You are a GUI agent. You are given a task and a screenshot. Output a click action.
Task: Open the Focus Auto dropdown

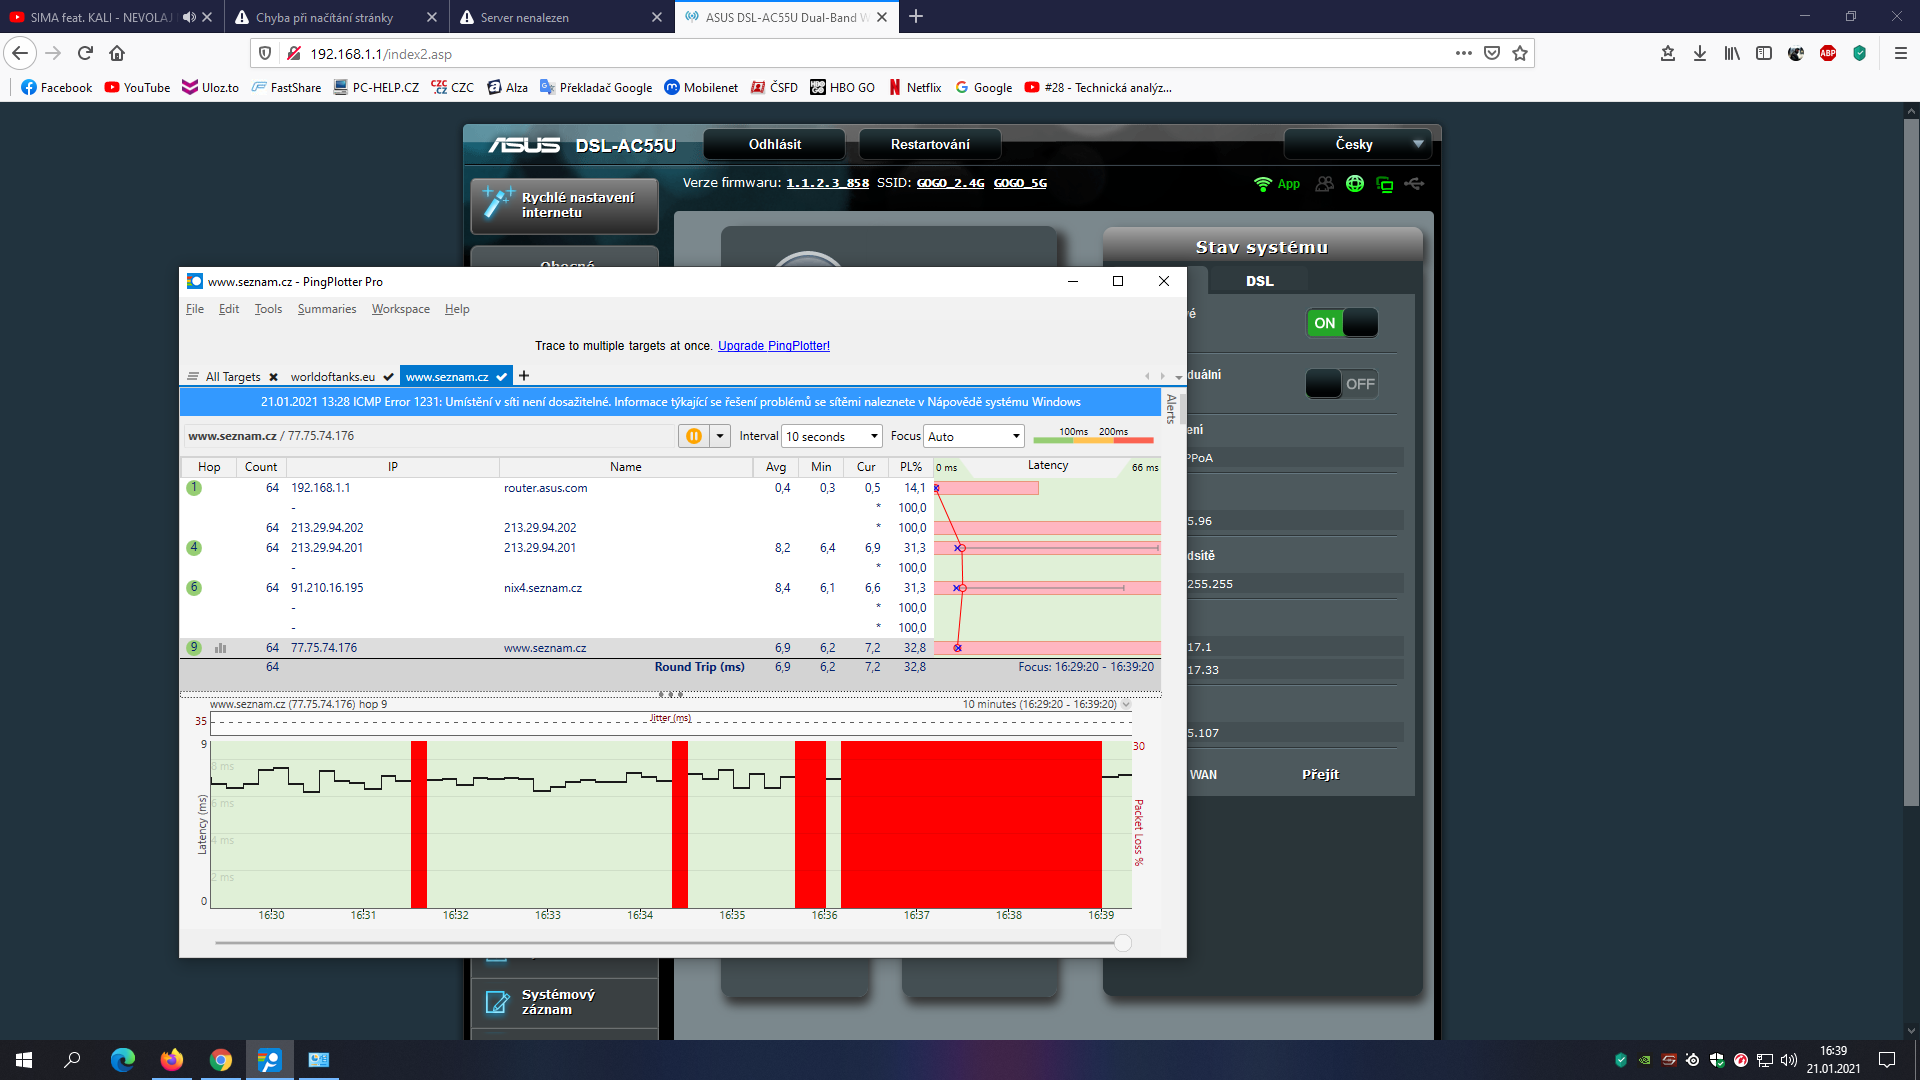974,436
